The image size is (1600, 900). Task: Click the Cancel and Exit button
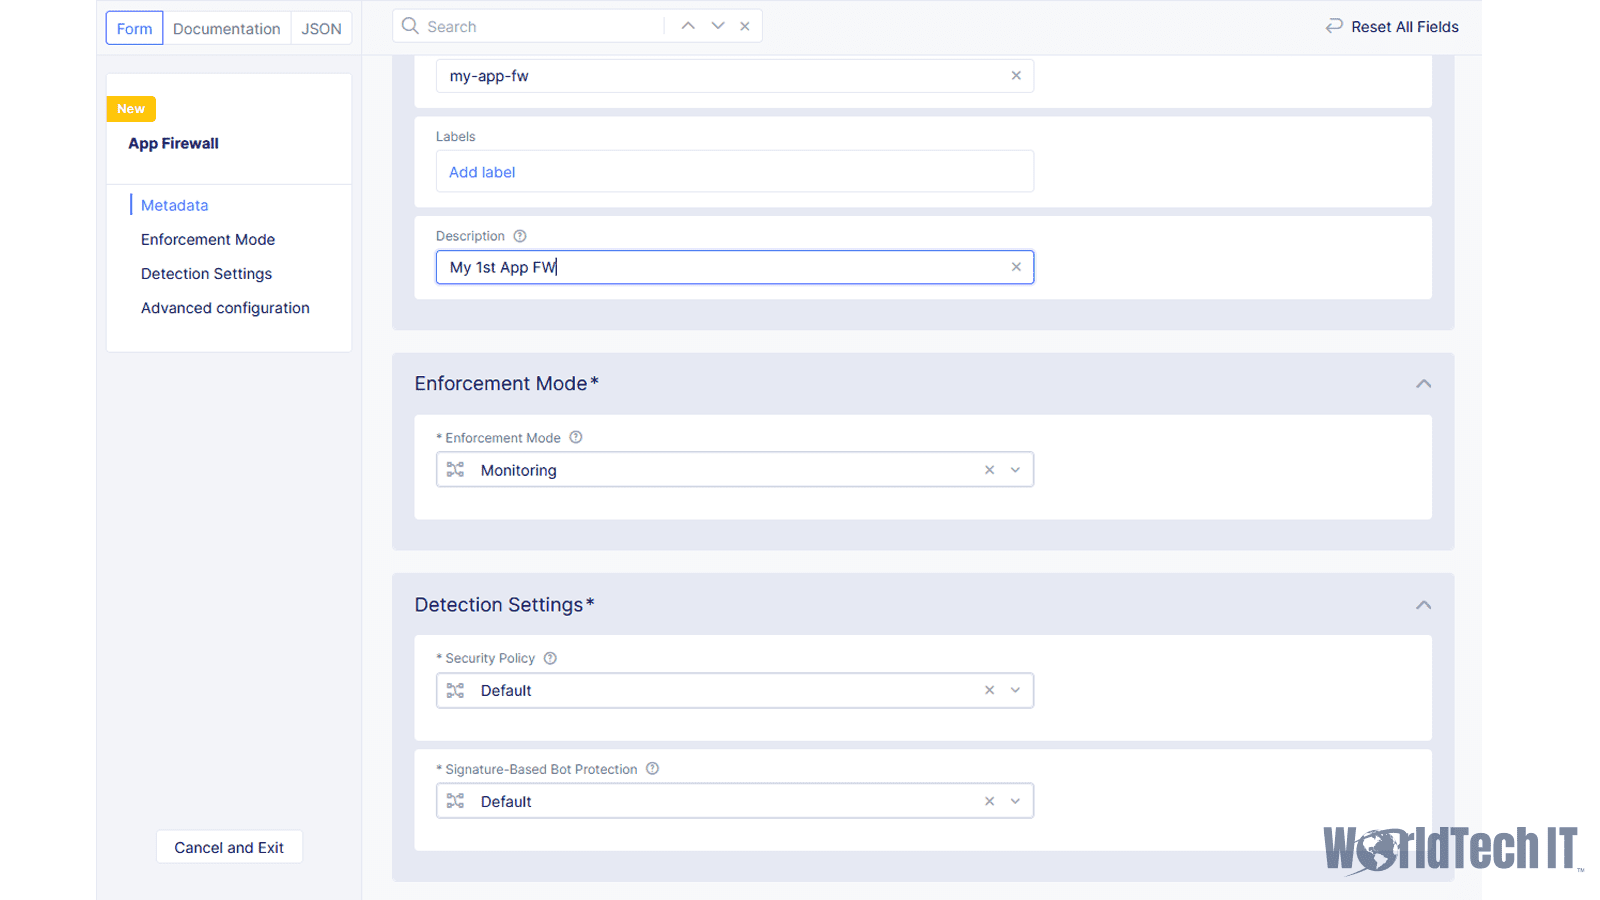229,847
